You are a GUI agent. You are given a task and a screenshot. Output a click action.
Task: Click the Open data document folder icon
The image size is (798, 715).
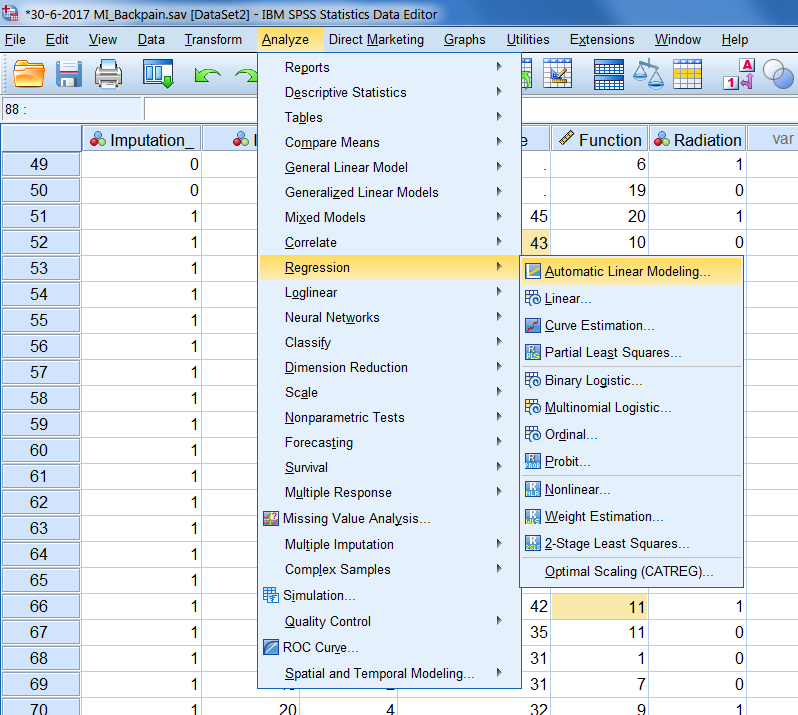(30, 74)
